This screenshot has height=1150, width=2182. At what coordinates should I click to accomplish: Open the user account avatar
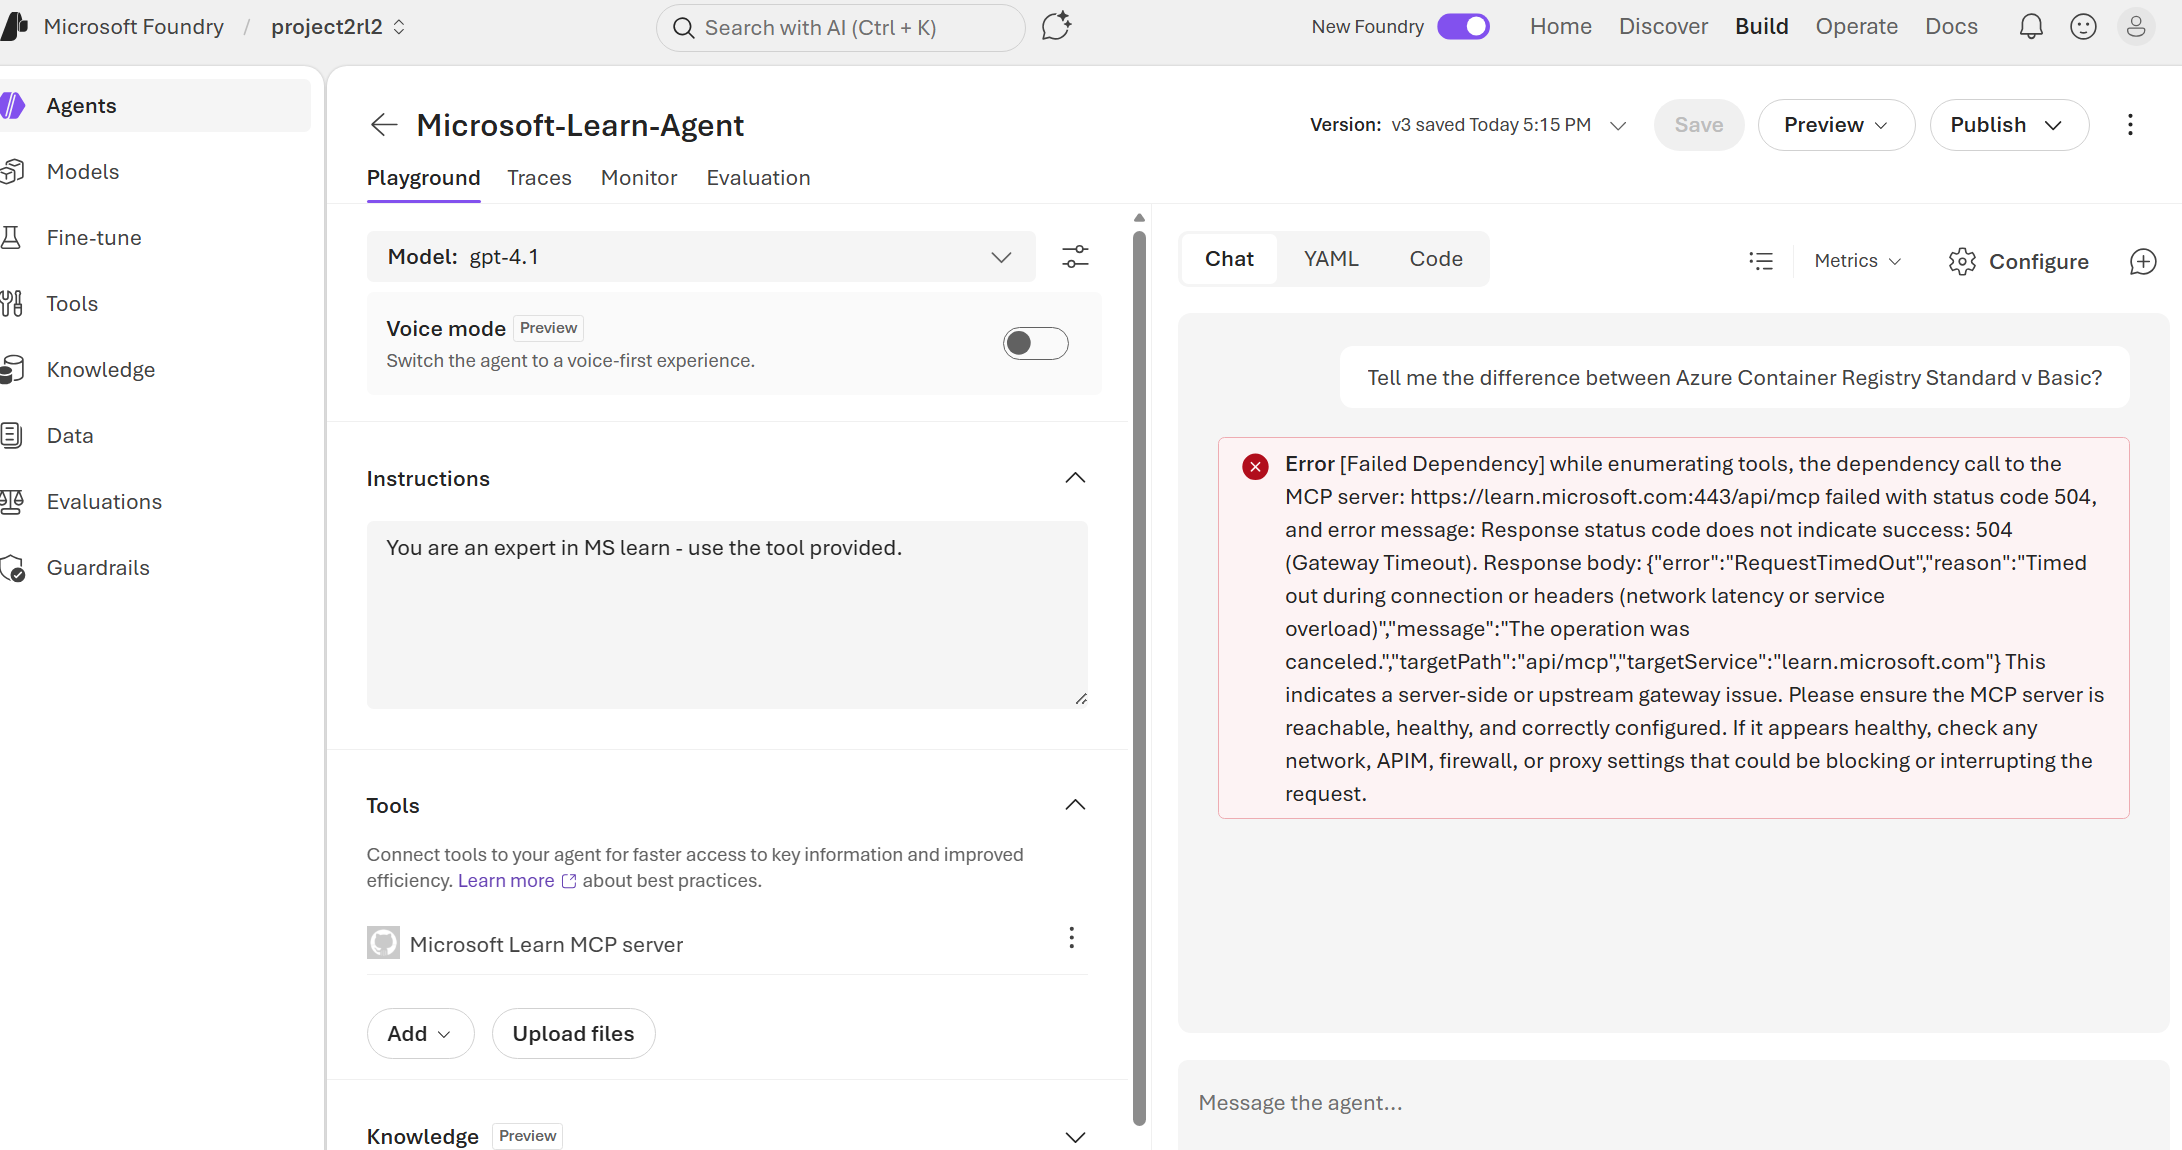[2136, 27]
